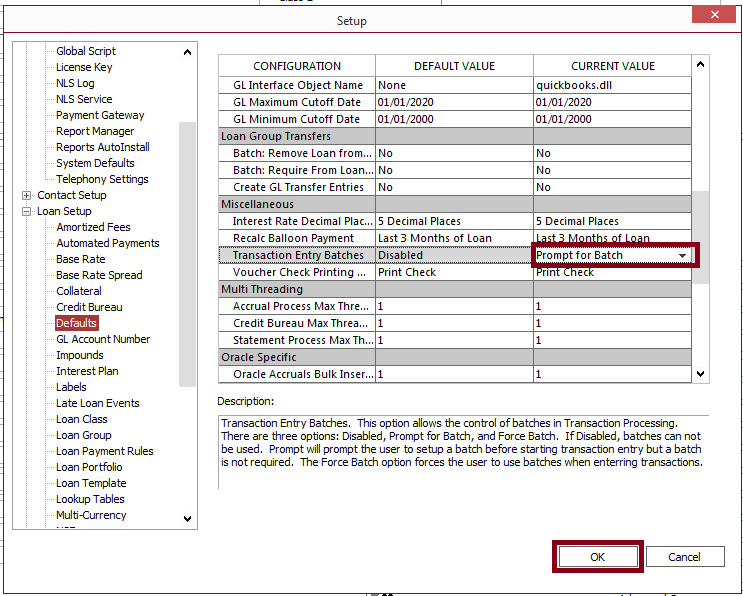This screenshot has height=596, width=743.
Task: Open NLS Service tree item
Action: (x=84, y=99)
